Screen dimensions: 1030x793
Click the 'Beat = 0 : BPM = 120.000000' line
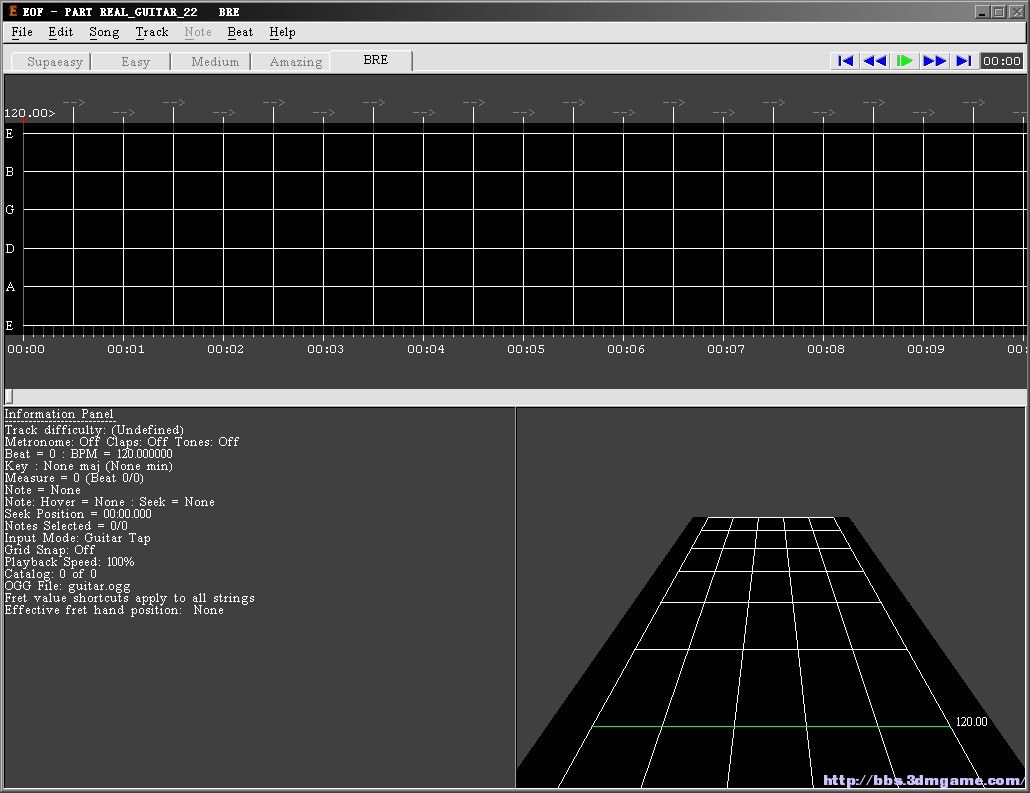(x=88, y=454)
